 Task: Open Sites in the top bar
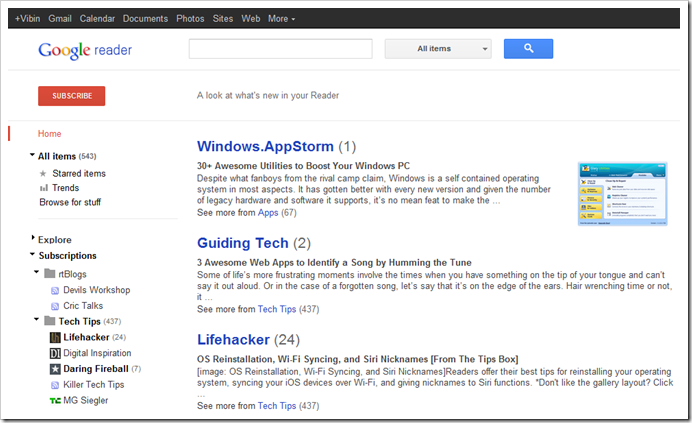(x=223, y=19)
